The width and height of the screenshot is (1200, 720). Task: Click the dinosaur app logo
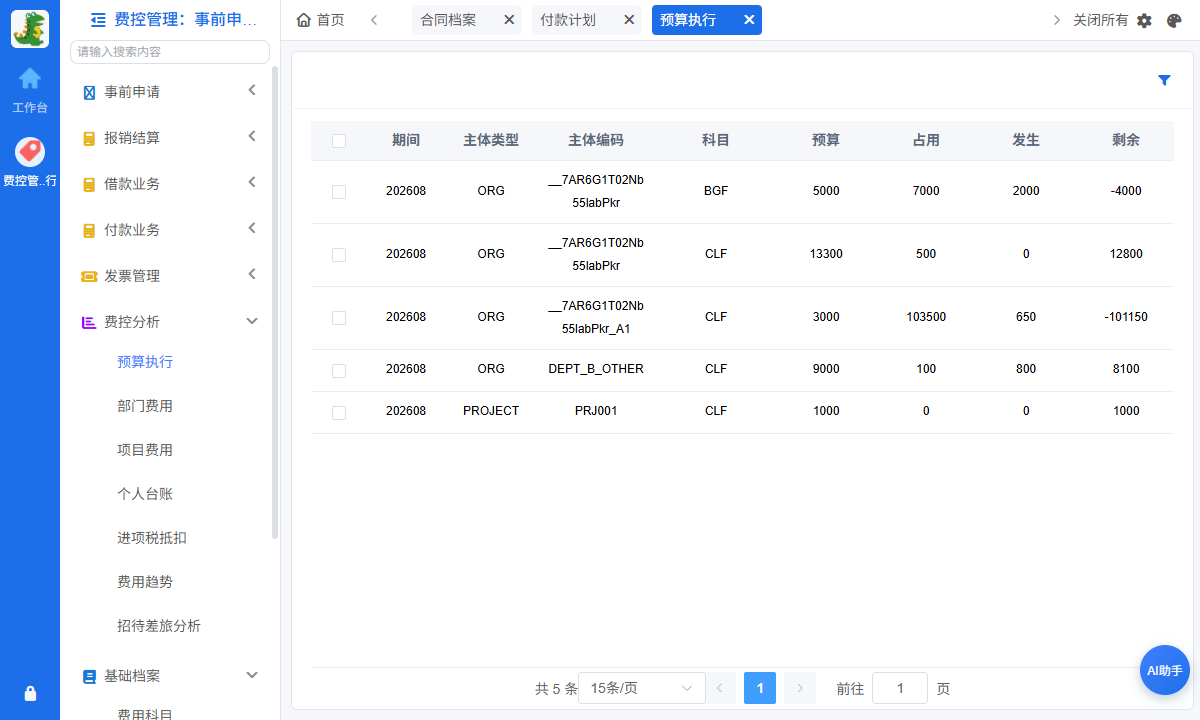pos(30,29)
